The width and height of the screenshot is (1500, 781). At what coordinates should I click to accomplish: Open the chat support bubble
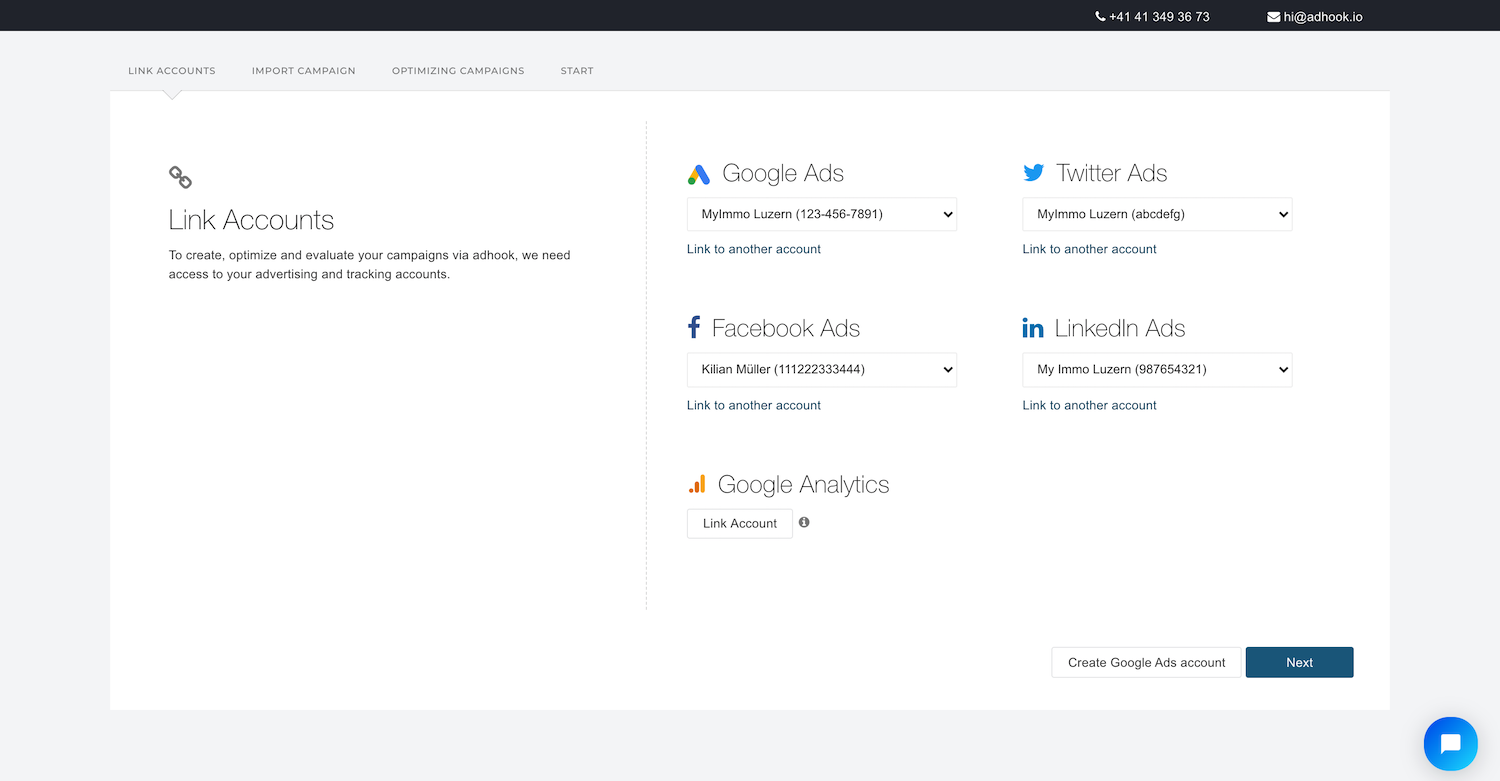1450,743
